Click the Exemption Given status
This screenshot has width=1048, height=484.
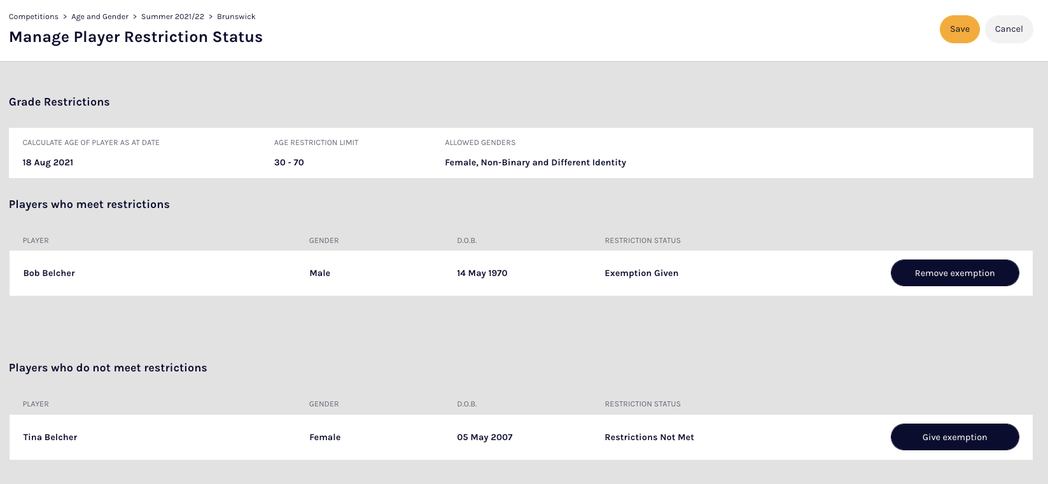click(641, 273)
